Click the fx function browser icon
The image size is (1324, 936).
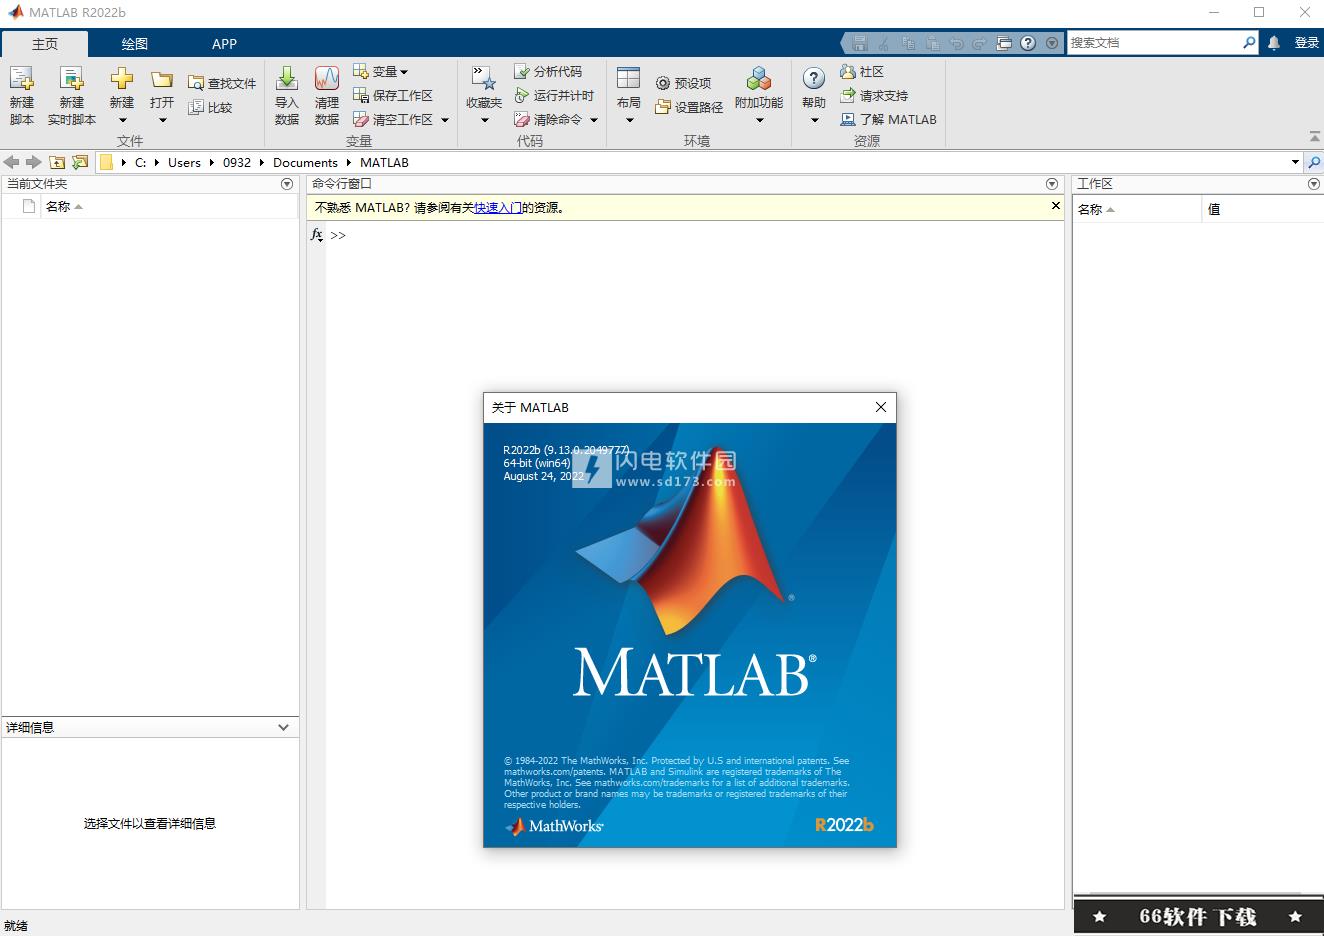point(316,235)
